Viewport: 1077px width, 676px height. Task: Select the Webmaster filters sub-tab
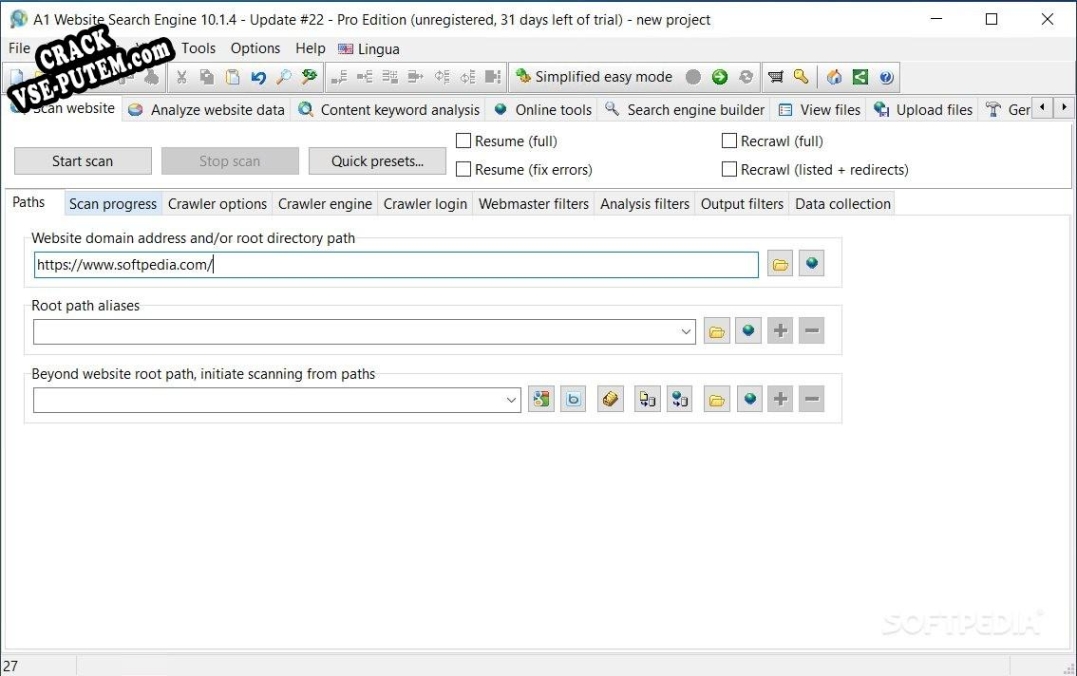[534, 204]
